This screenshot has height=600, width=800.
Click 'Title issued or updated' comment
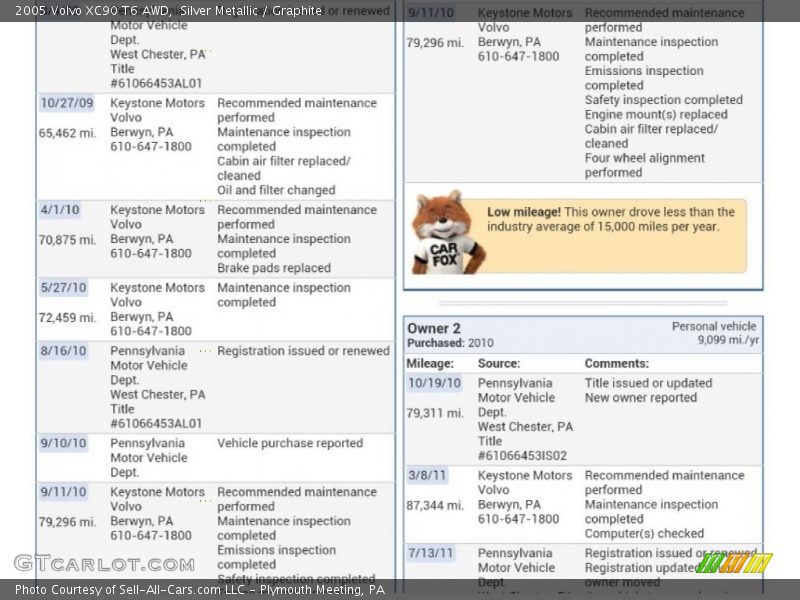(648, 383)
